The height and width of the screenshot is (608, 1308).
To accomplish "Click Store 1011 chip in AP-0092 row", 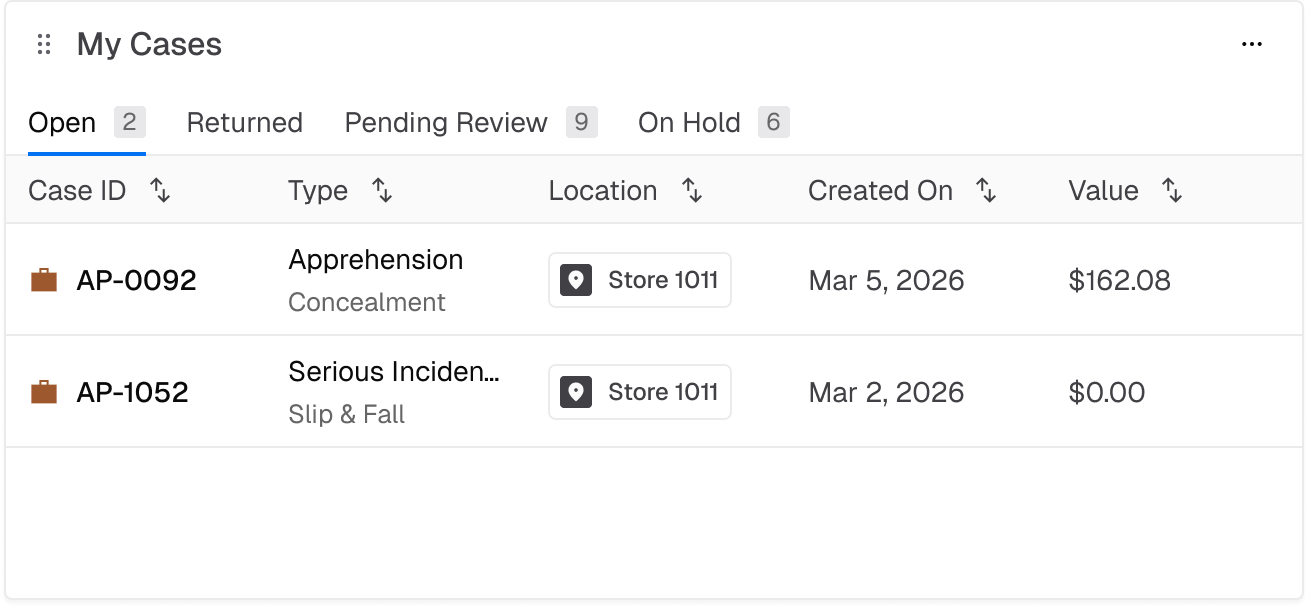I will point(640,280).
